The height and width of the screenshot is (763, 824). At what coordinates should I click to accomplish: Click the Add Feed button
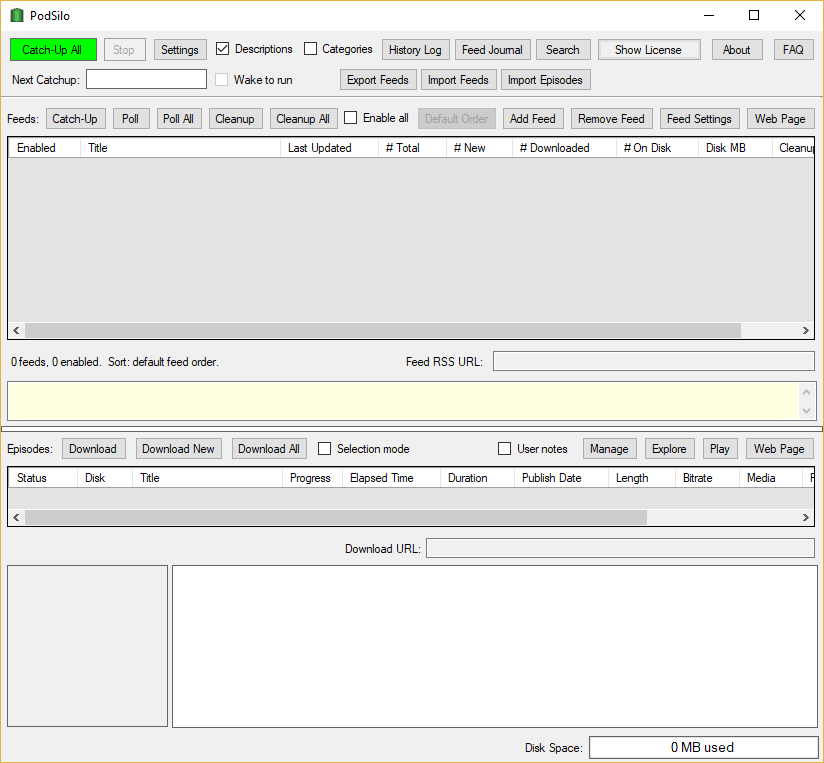[532, 119]
